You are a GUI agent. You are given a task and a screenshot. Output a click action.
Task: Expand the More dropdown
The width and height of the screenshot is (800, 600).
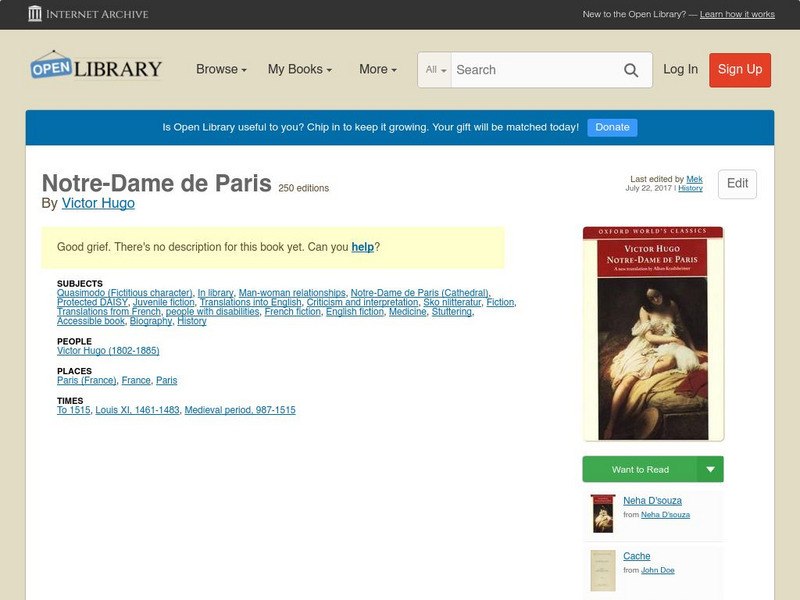[x=375, y=69]
